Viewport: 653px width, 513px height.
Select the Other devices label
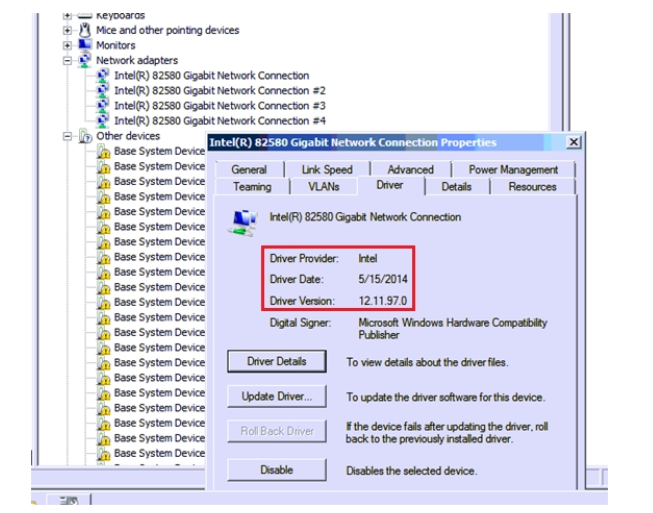tap(128, 136)
